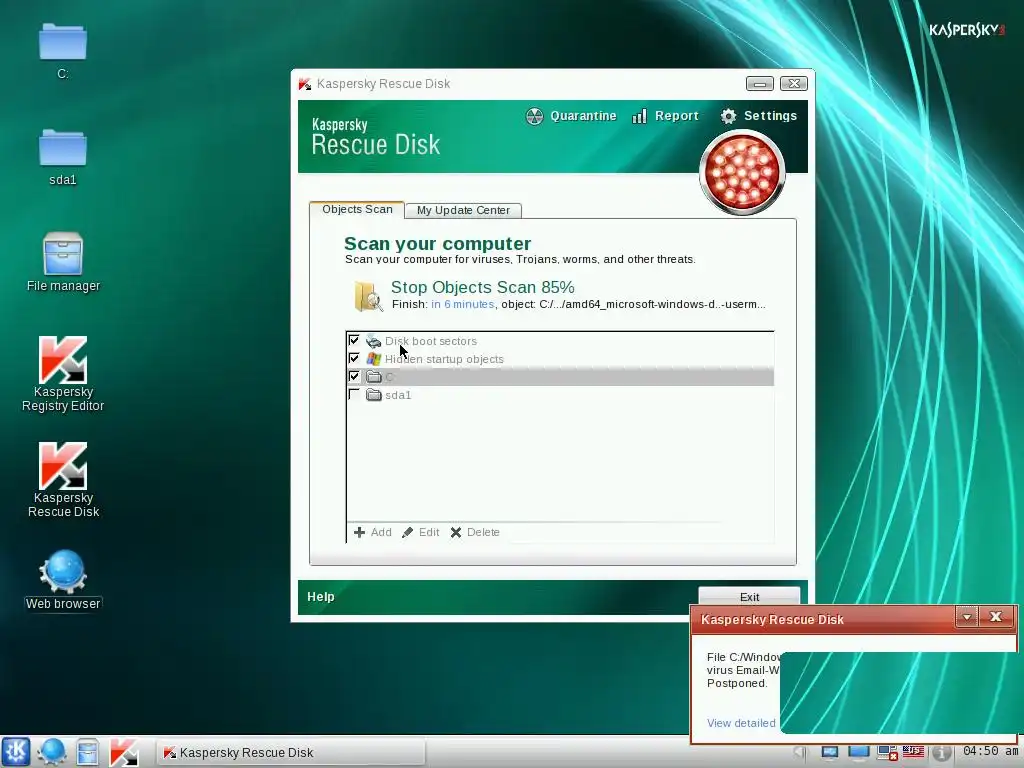The height and width of the screenshot is (768, 1024).
Task: Expand the notification popup dropdown arrow
Action: click(967, 617)
